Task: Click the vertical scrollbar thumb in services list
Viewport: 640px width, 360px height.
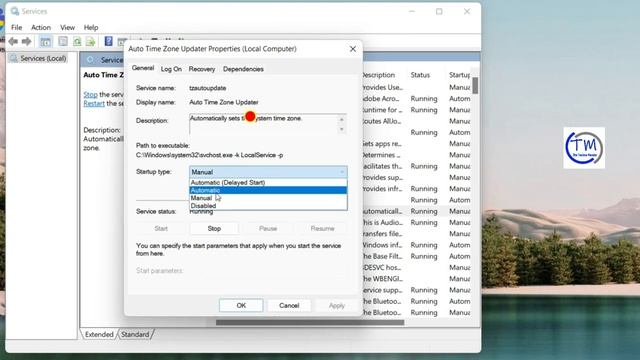Action: (475, 85)
